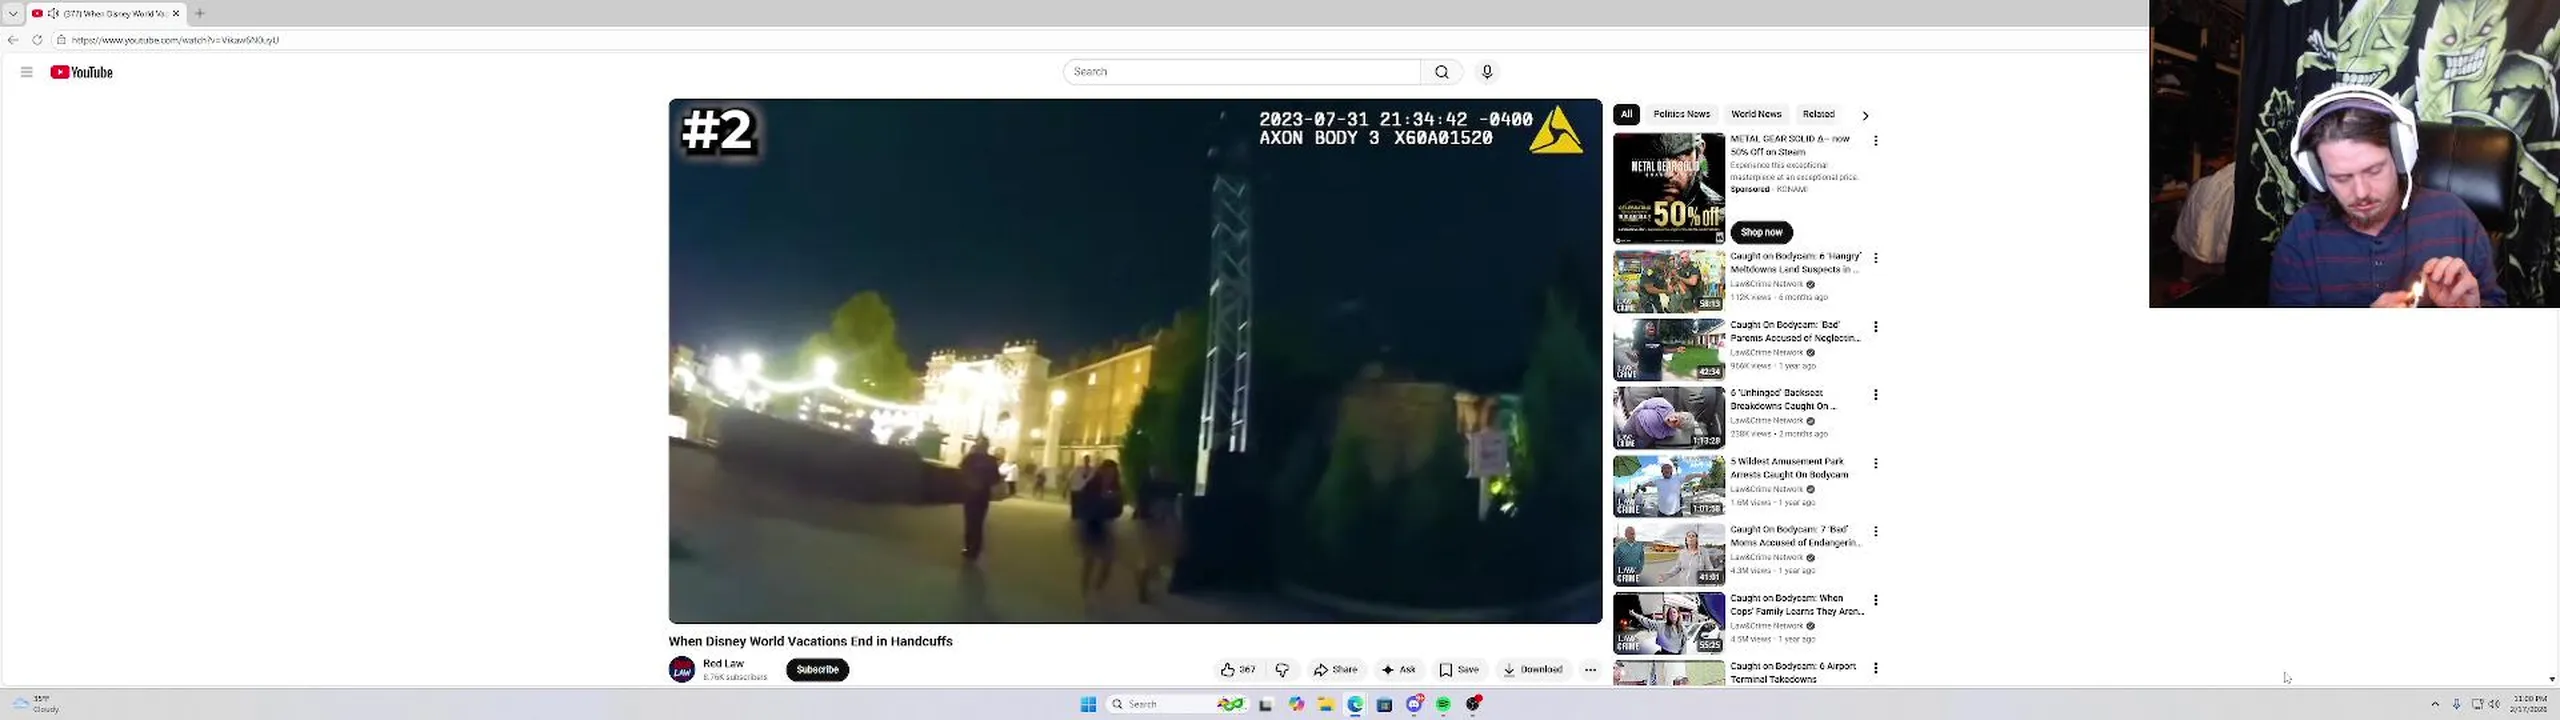The width and height of the screenshot is (2560, 720).
Task: Open options for Airport Terminal Takedowns video
Action: [x=1876, y=668]
